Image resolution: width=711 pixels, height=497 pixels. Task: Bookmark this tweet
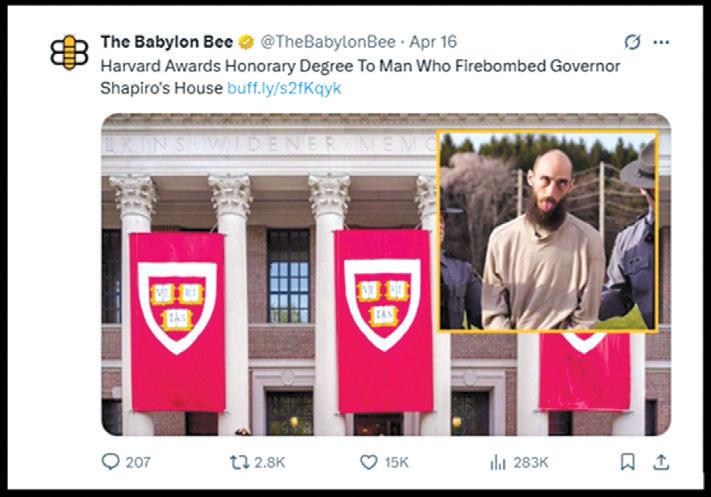point(628,462)
